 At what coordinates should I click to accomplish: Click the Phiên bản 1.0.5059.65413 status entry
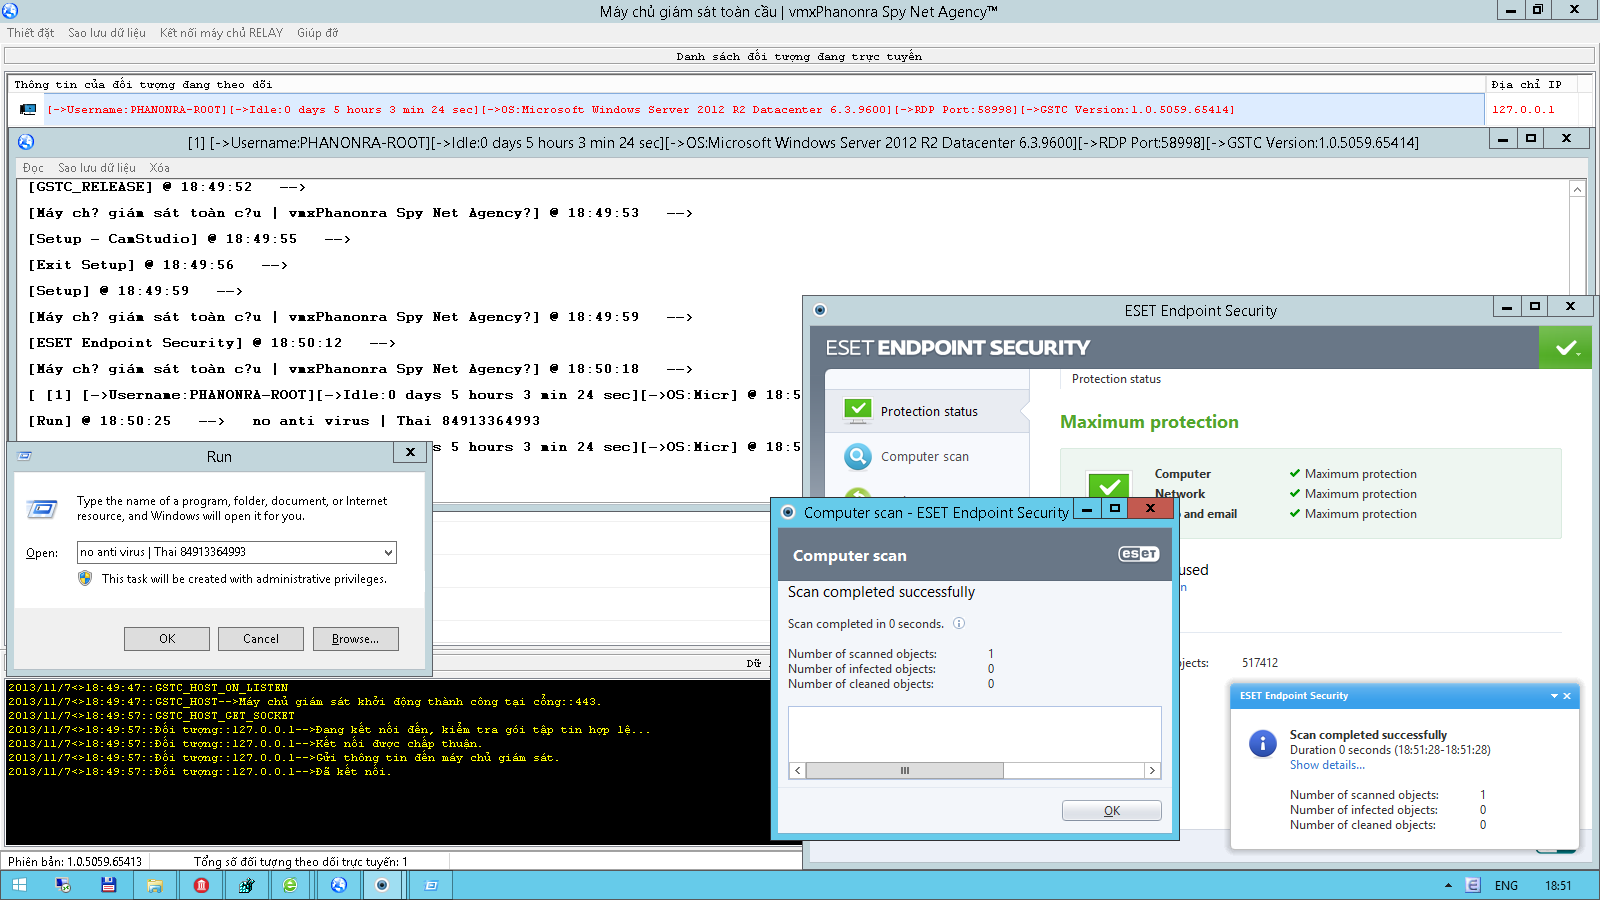75,861
